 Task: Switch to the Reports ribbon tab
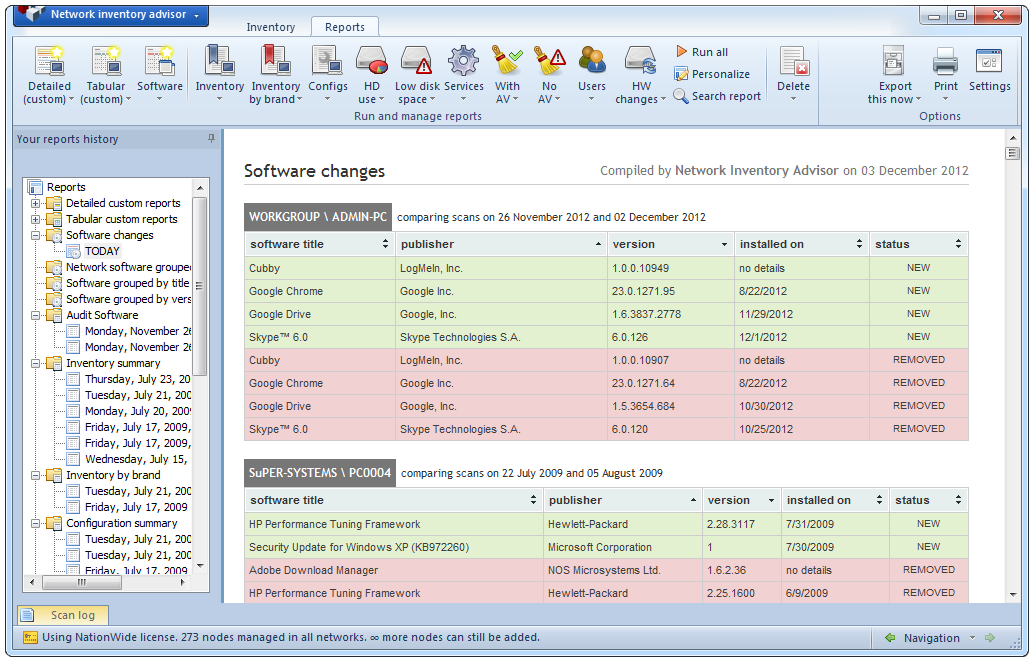point(344,27)
